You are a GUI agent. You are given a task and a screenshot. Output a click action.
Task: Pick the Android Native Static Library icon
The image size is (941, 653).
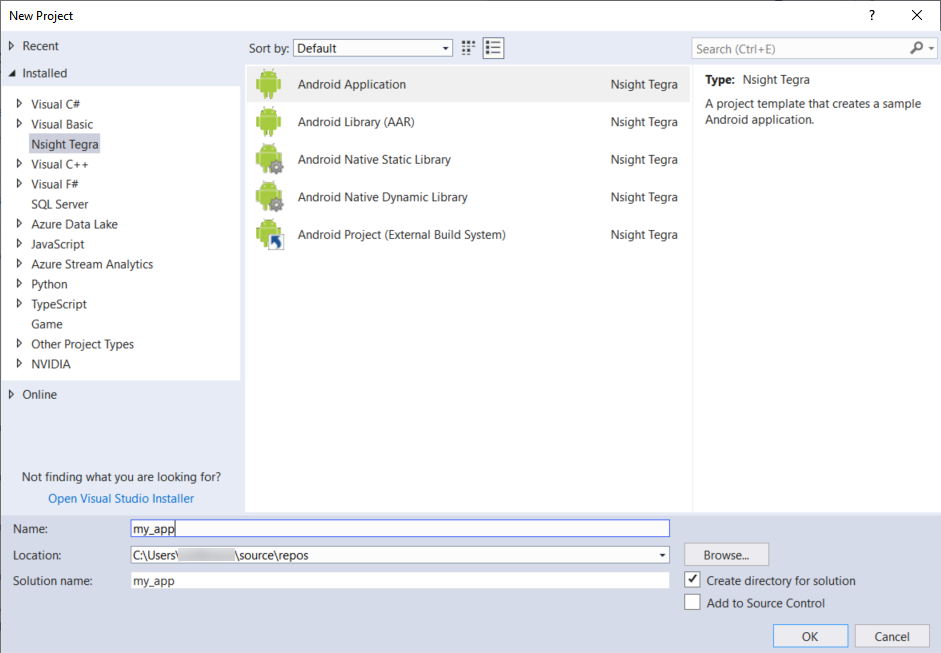point(269,160)
